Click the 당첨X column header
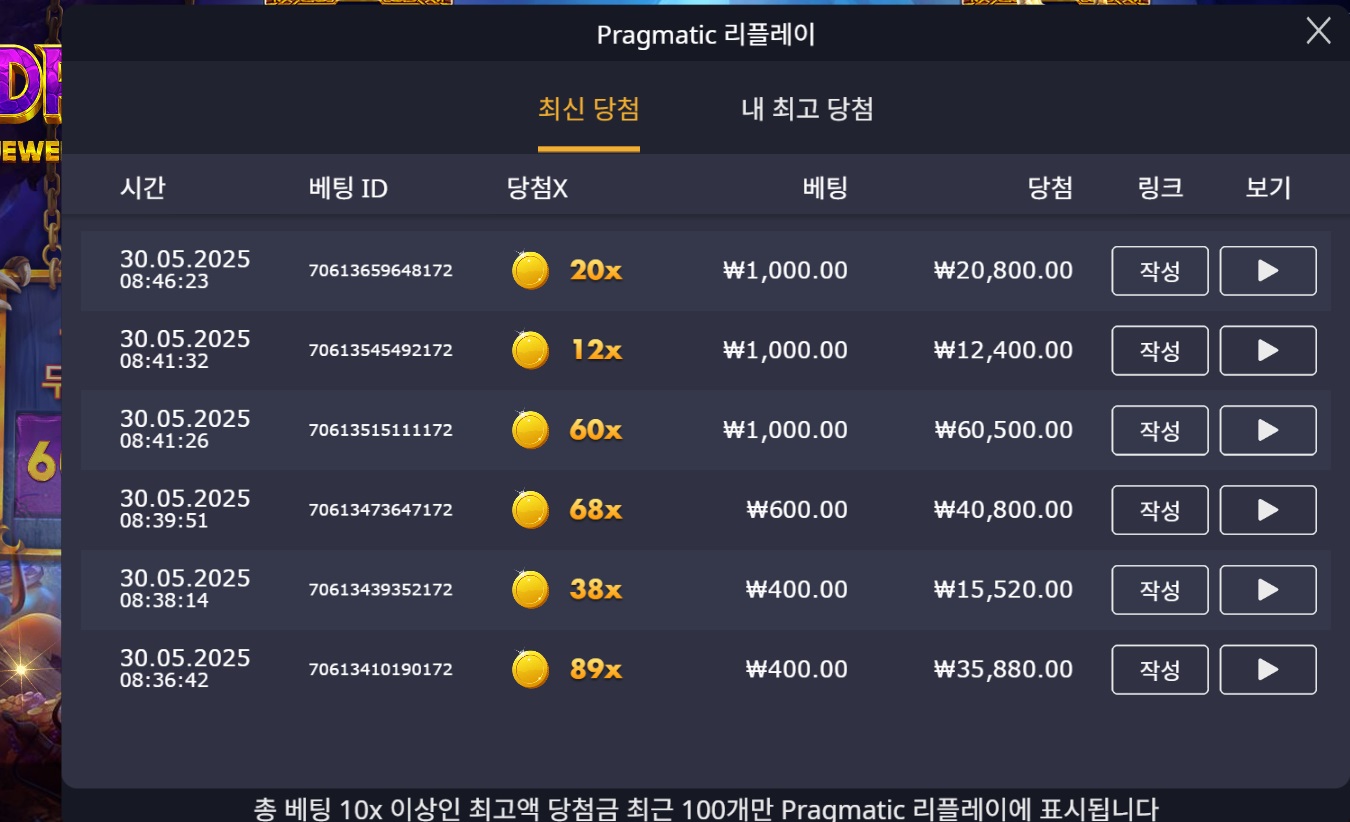1350x822 pixels. (x=537, y=188)
